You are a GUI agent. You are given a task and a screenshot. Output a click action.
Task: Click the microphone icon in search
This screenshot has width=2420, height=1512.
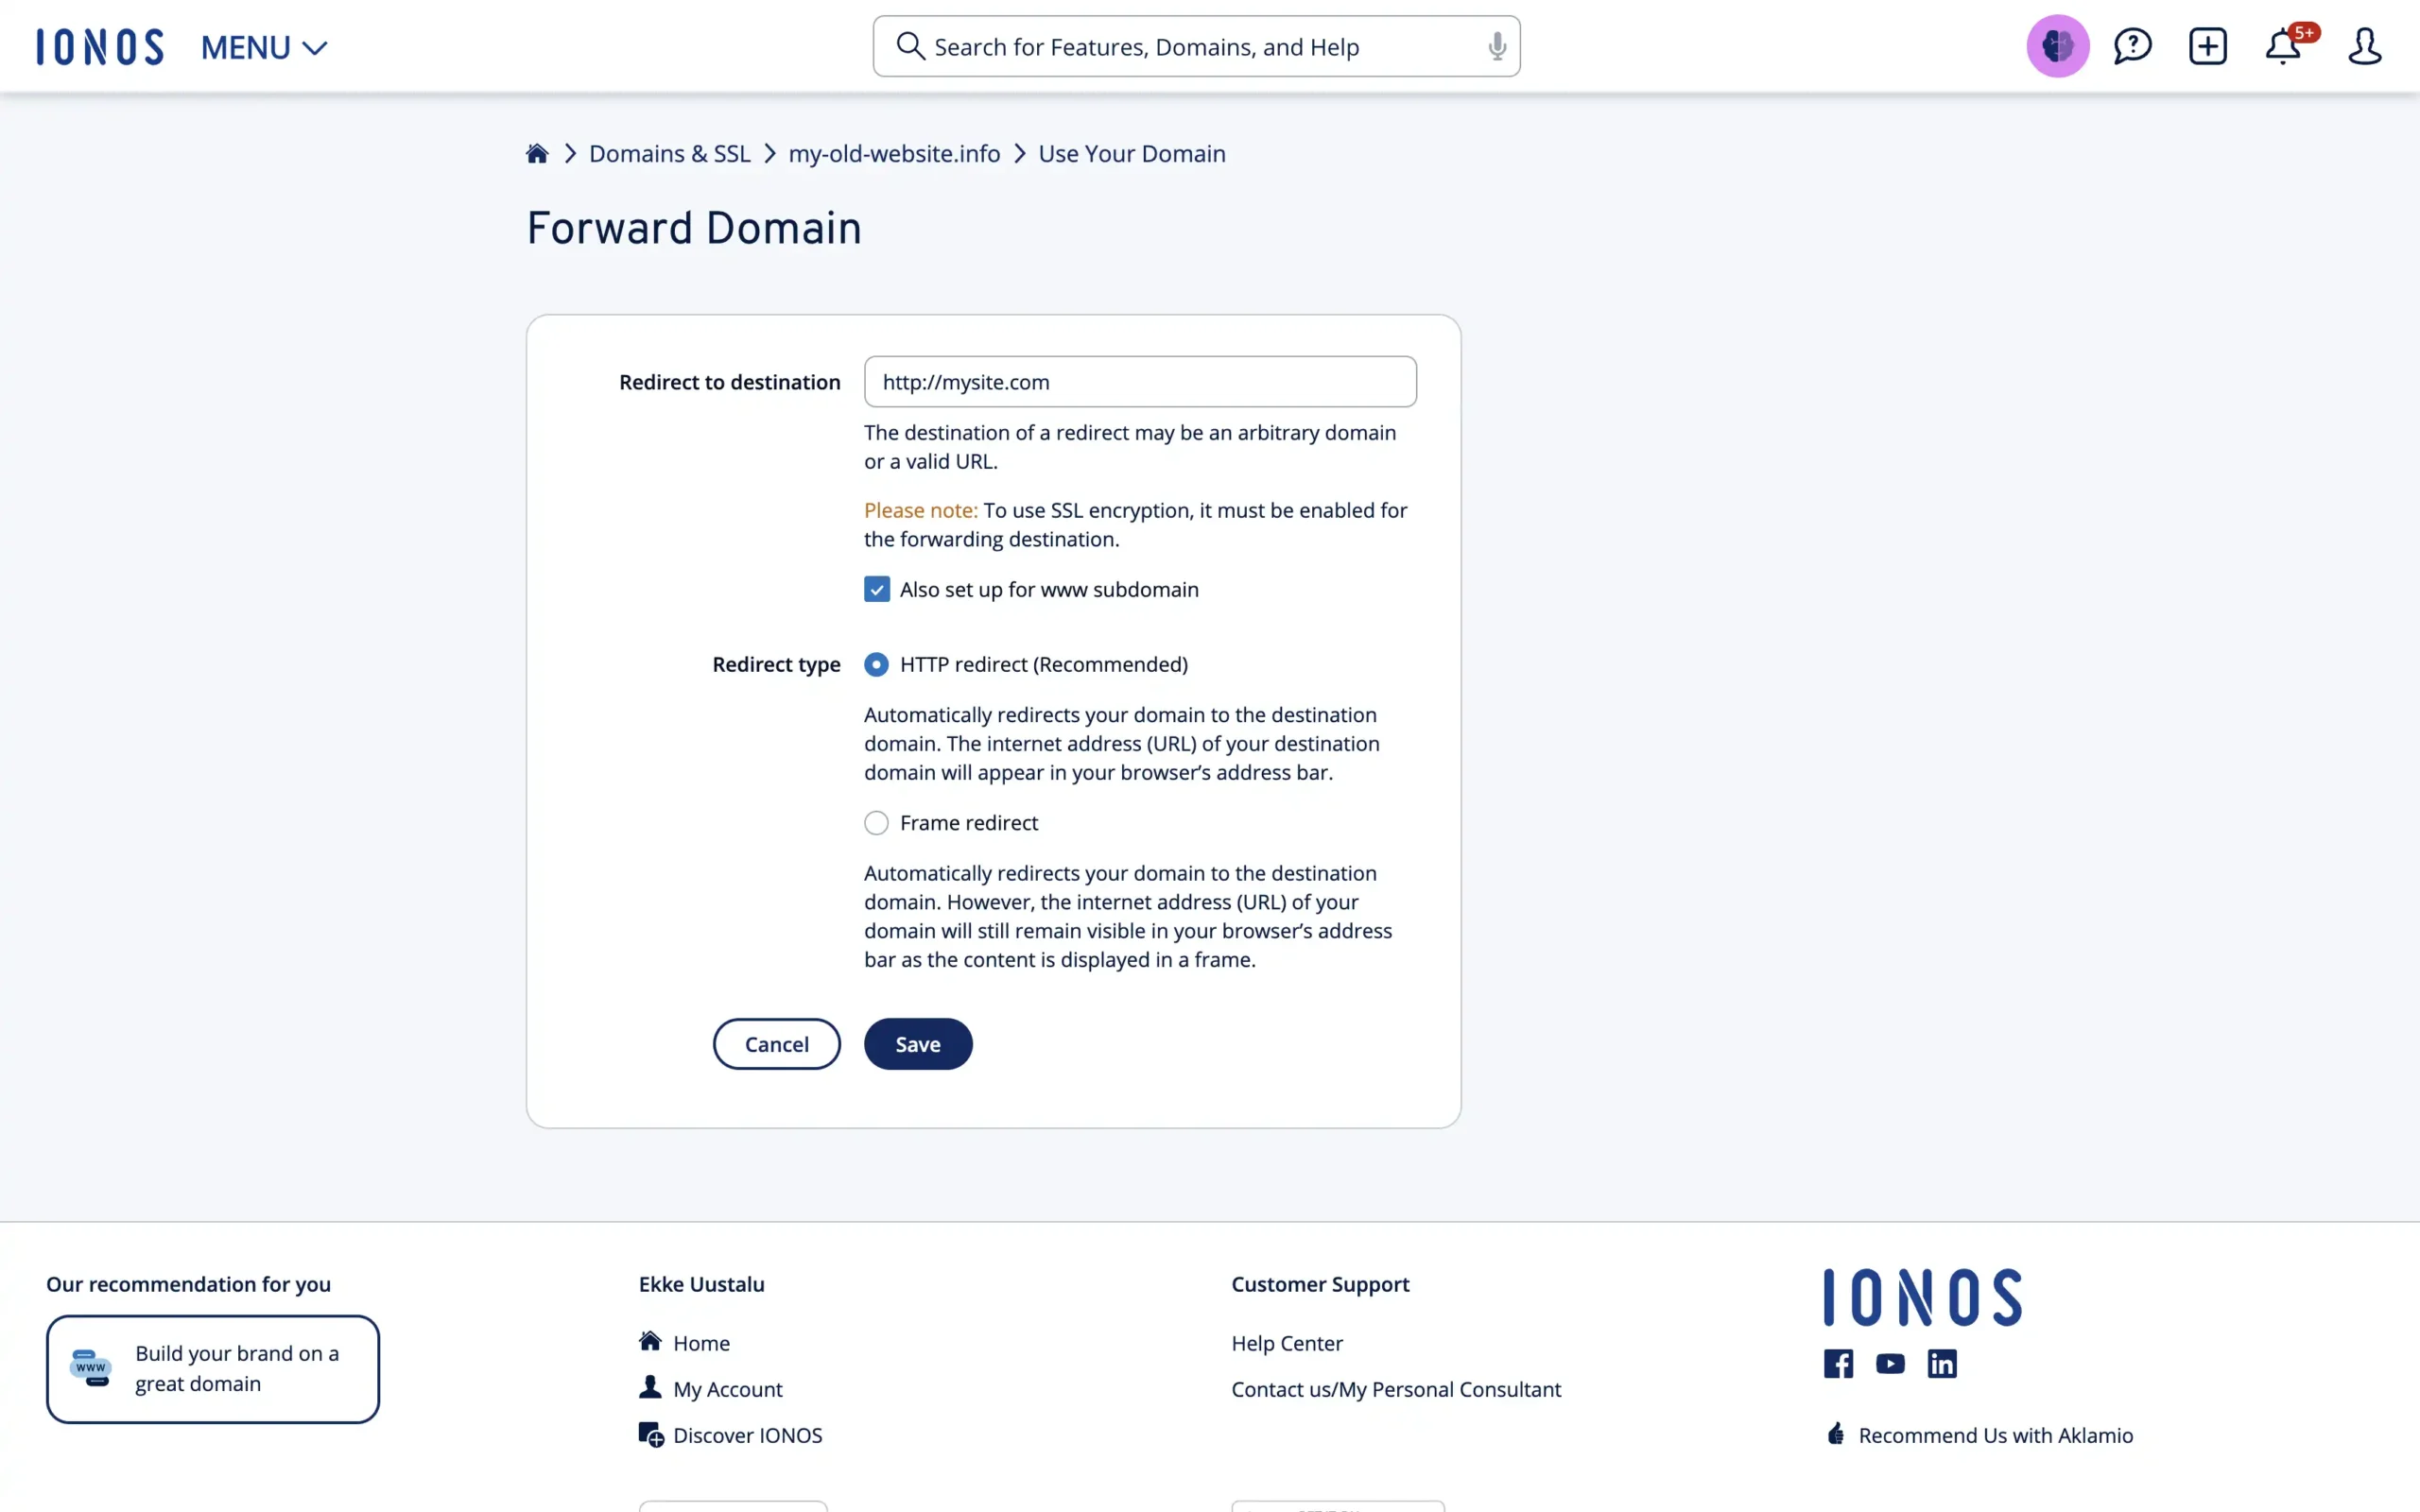(1496, 45)
